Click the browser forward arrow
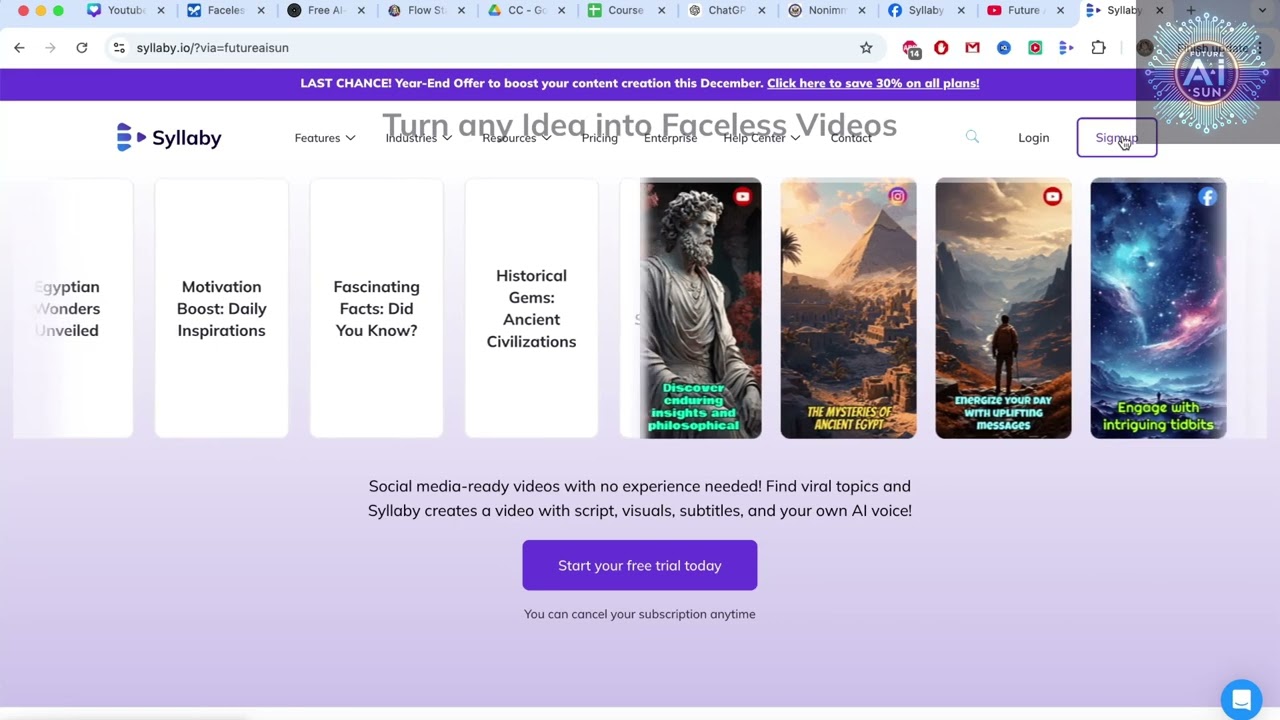The height and width of the screenshot is (720, 1280). tap(50, 47)
